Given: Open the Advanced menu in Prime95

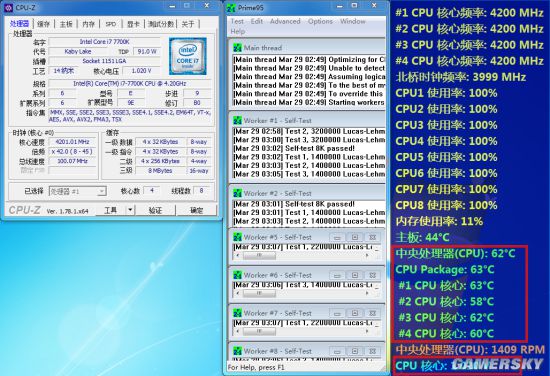Looking at the screenshot, I should coord(285,21).
